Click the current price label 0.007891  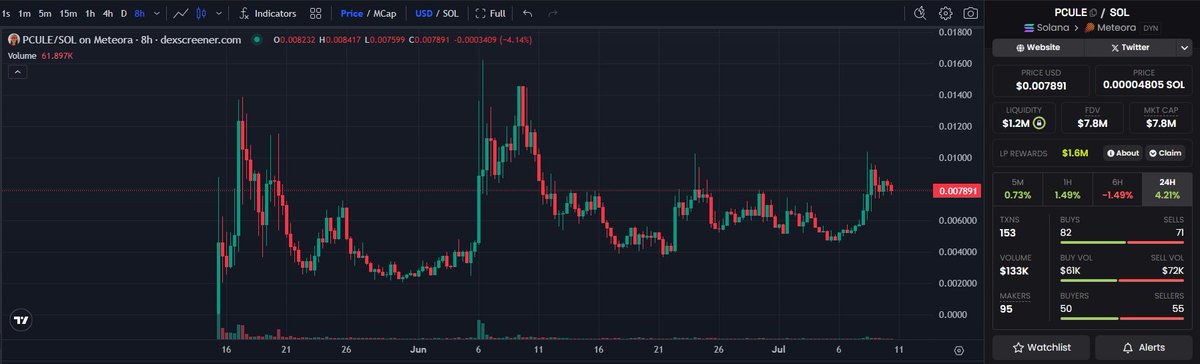click(x=956, y=190)
